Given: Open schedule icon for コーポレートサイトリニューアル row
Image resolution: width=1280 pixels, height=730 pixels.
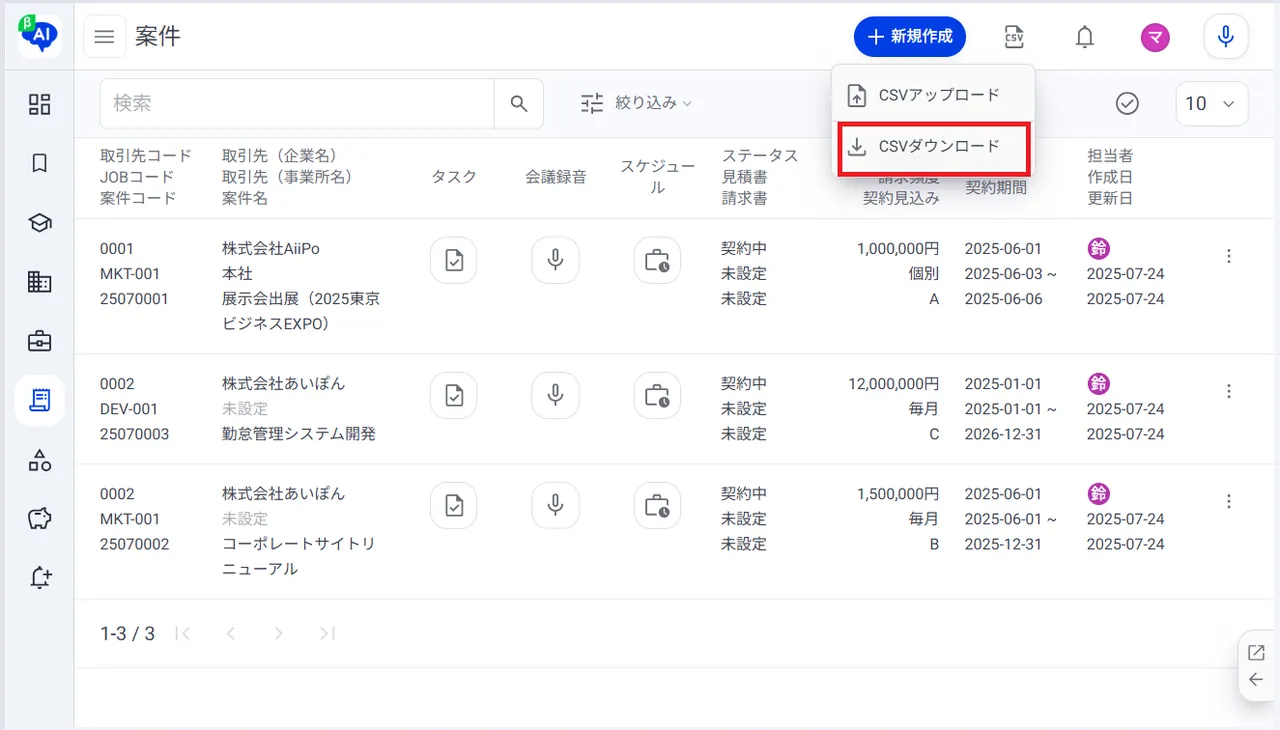Looking at the screenshot, I should (657, 506).
